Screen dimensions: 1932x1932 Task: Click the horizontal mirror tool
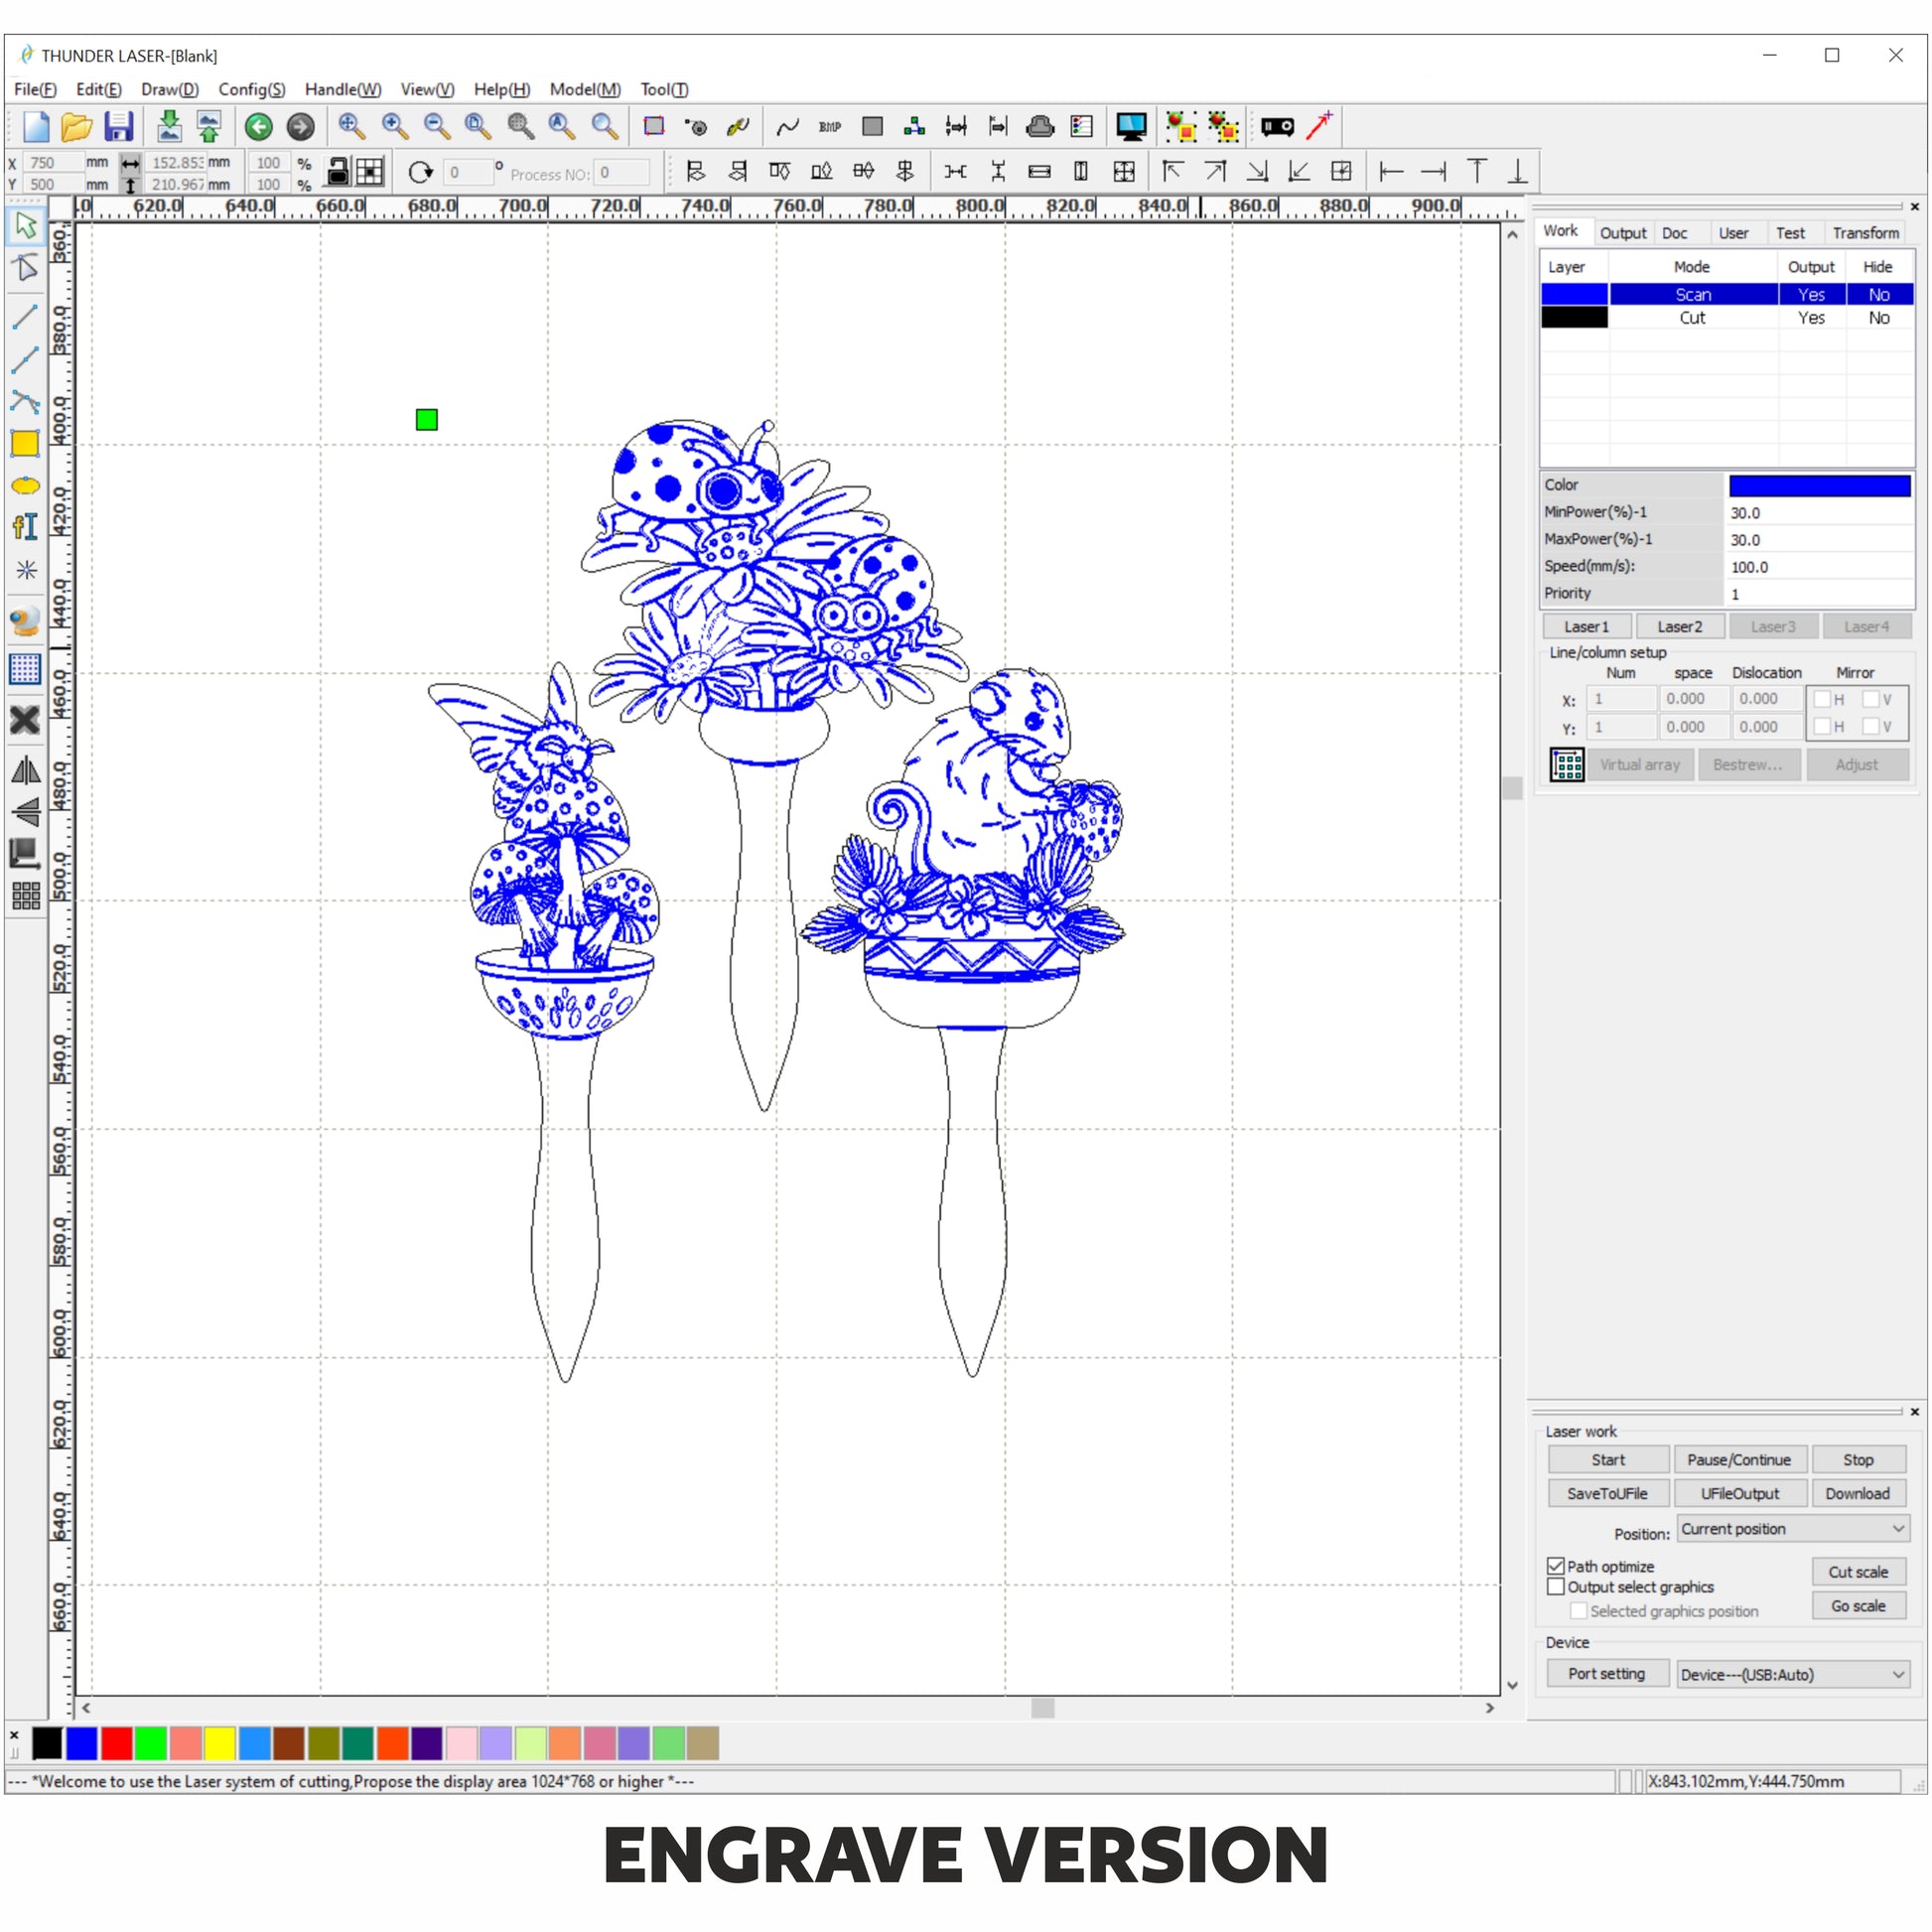(x=25, y=771)
